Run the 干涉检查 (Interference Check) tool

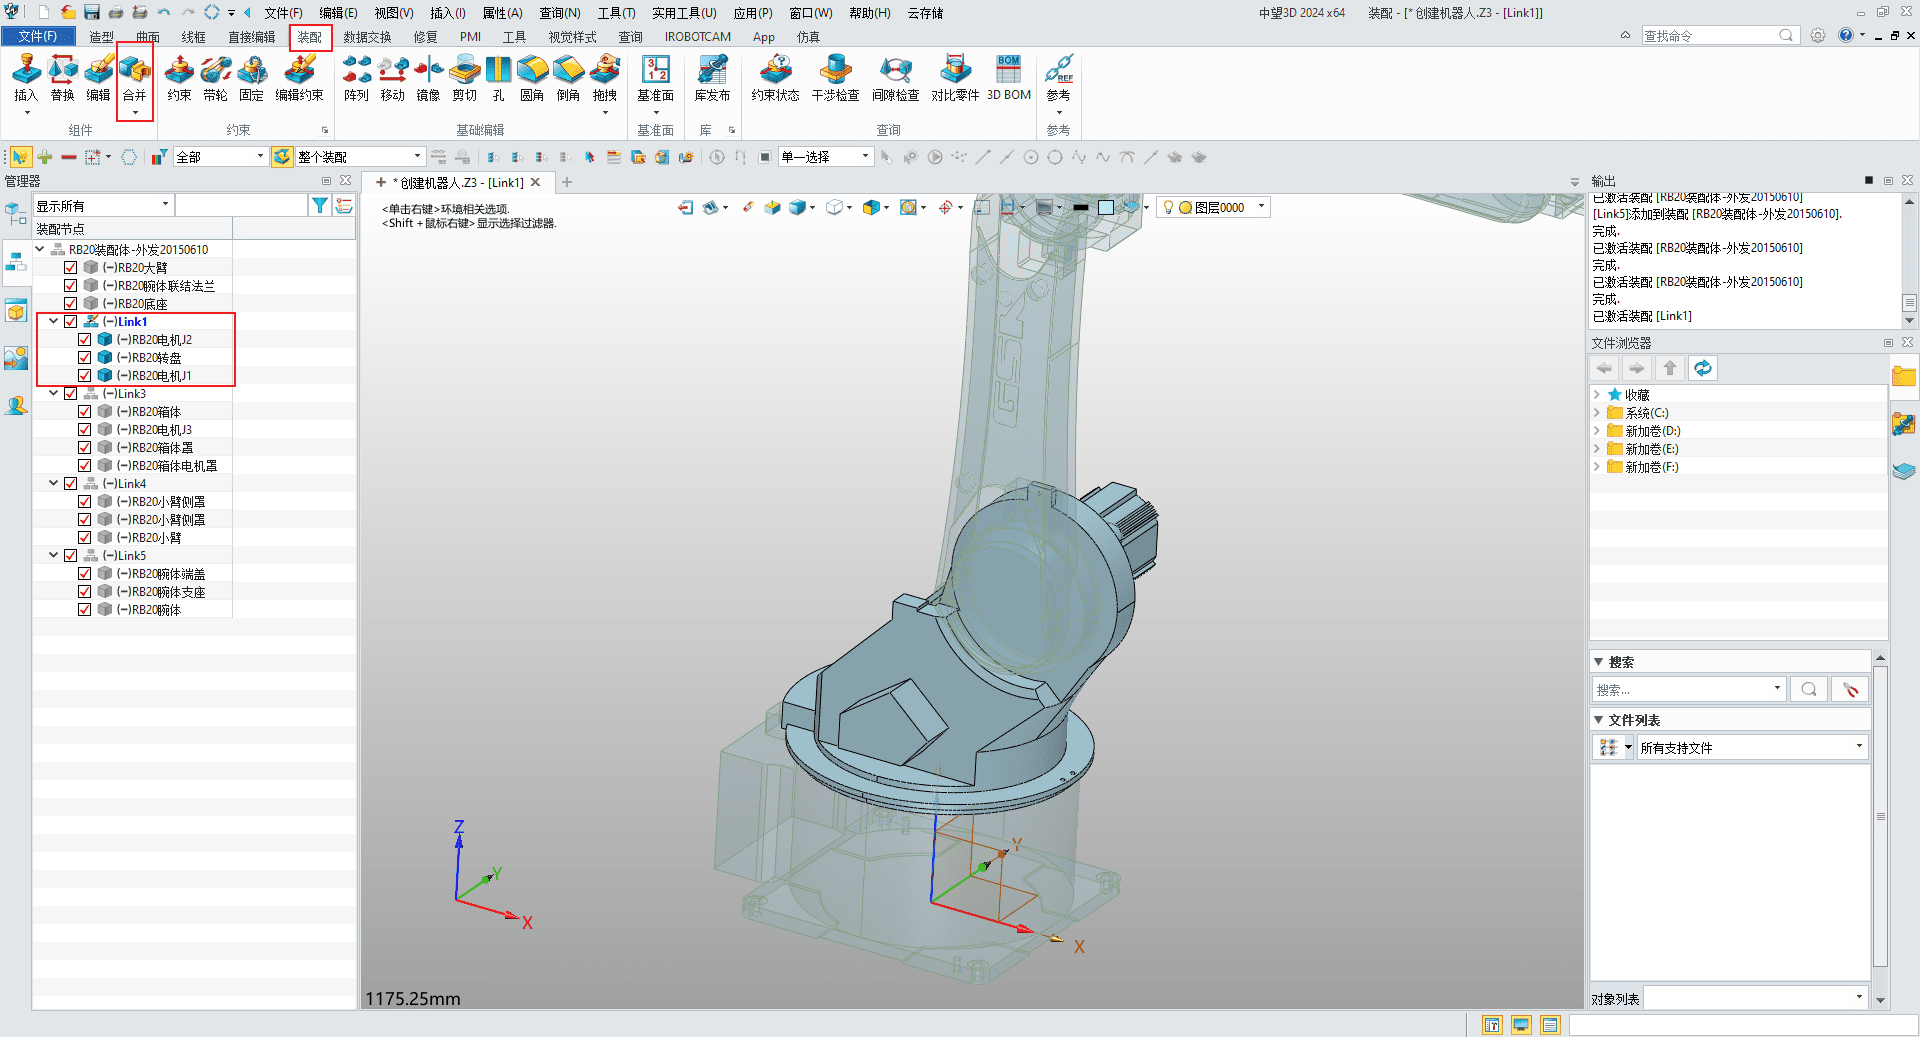[835, 78]
